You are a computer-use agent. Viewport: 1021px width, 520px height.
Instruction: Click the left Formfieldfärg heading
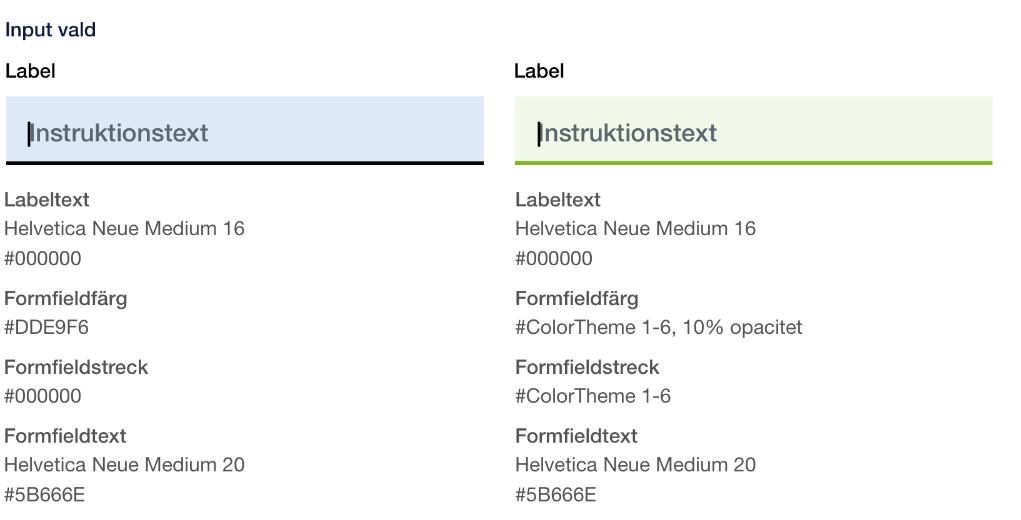[x=66, y=299]
